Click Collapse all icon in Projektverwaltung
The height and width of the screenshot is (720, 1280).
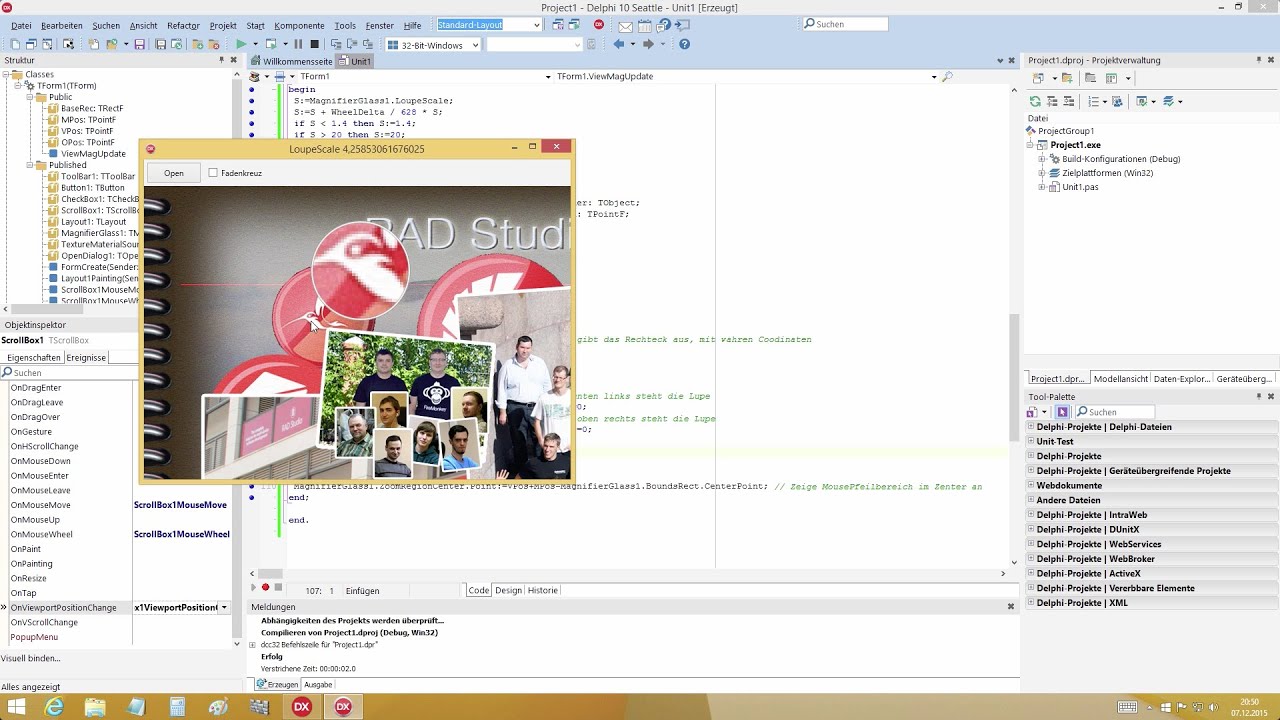tap(1069, 101)
